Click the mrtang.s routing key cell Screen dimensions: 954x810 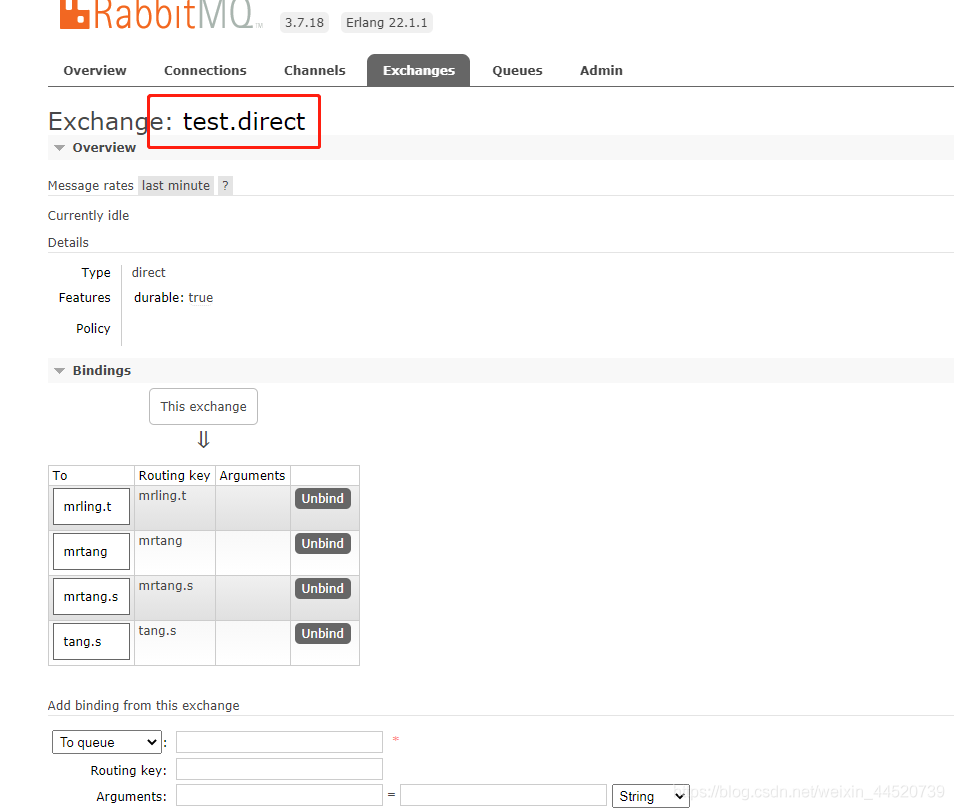click(175, 598)
